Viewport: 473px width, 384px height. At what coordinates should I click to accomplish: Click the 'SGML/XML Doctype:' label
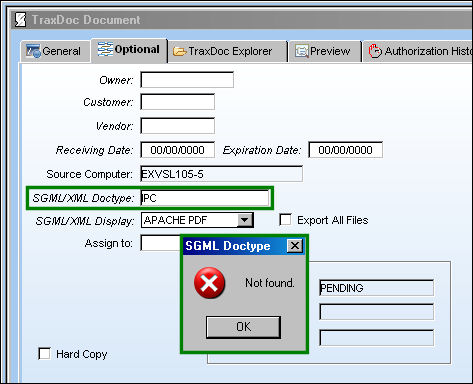[83, 198]
